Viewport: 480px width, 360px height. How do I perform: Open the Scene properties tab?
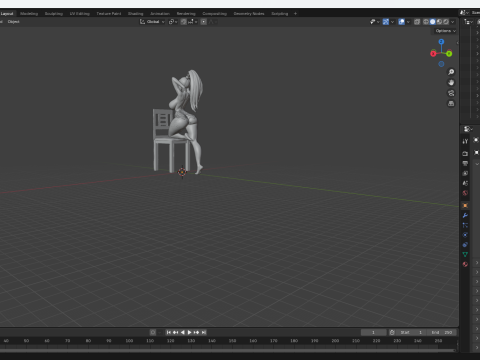pos(465,183)
